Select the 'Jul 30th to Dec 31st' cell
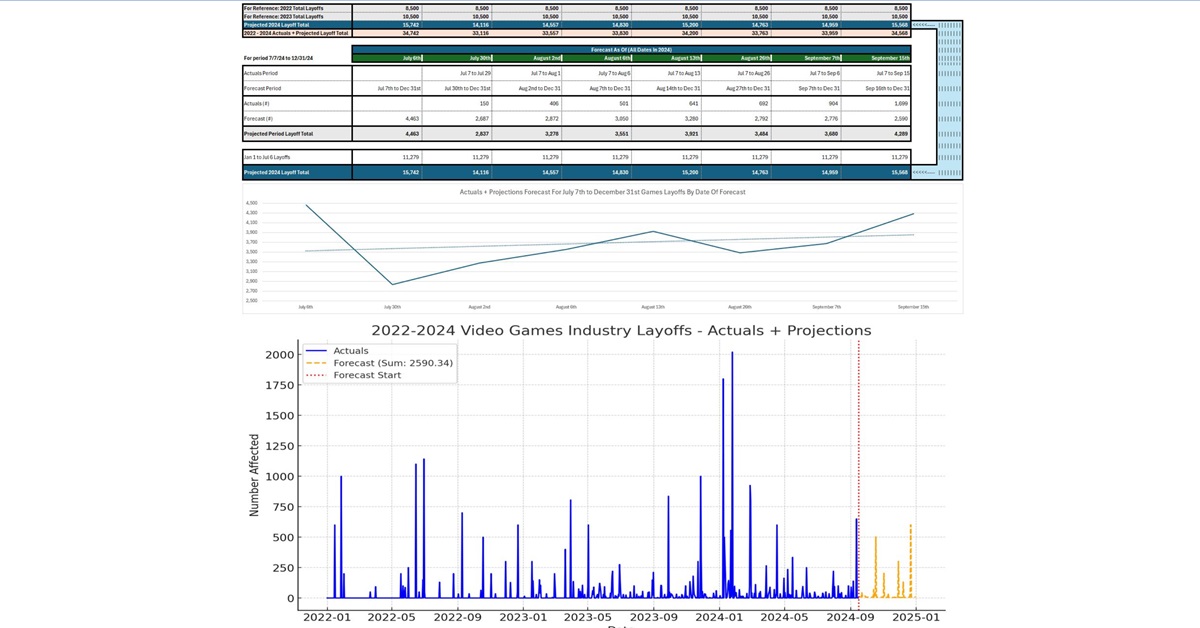 tap(468, 88)
